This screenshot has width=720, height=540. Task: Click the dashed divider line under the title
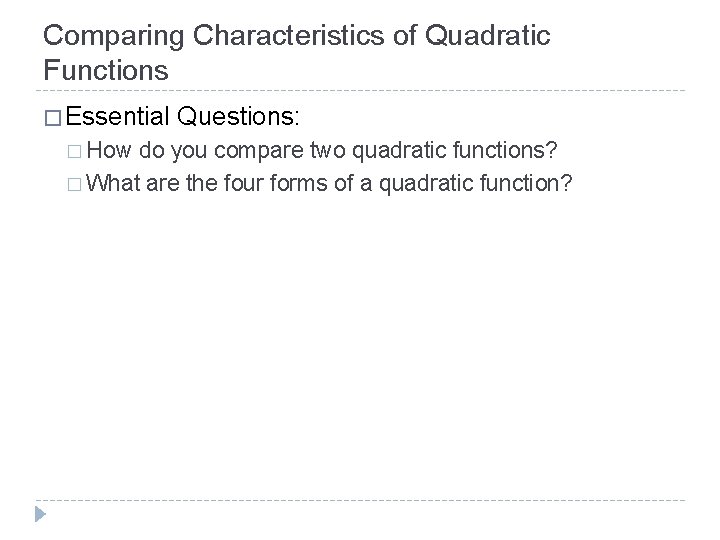pos(360,93)
